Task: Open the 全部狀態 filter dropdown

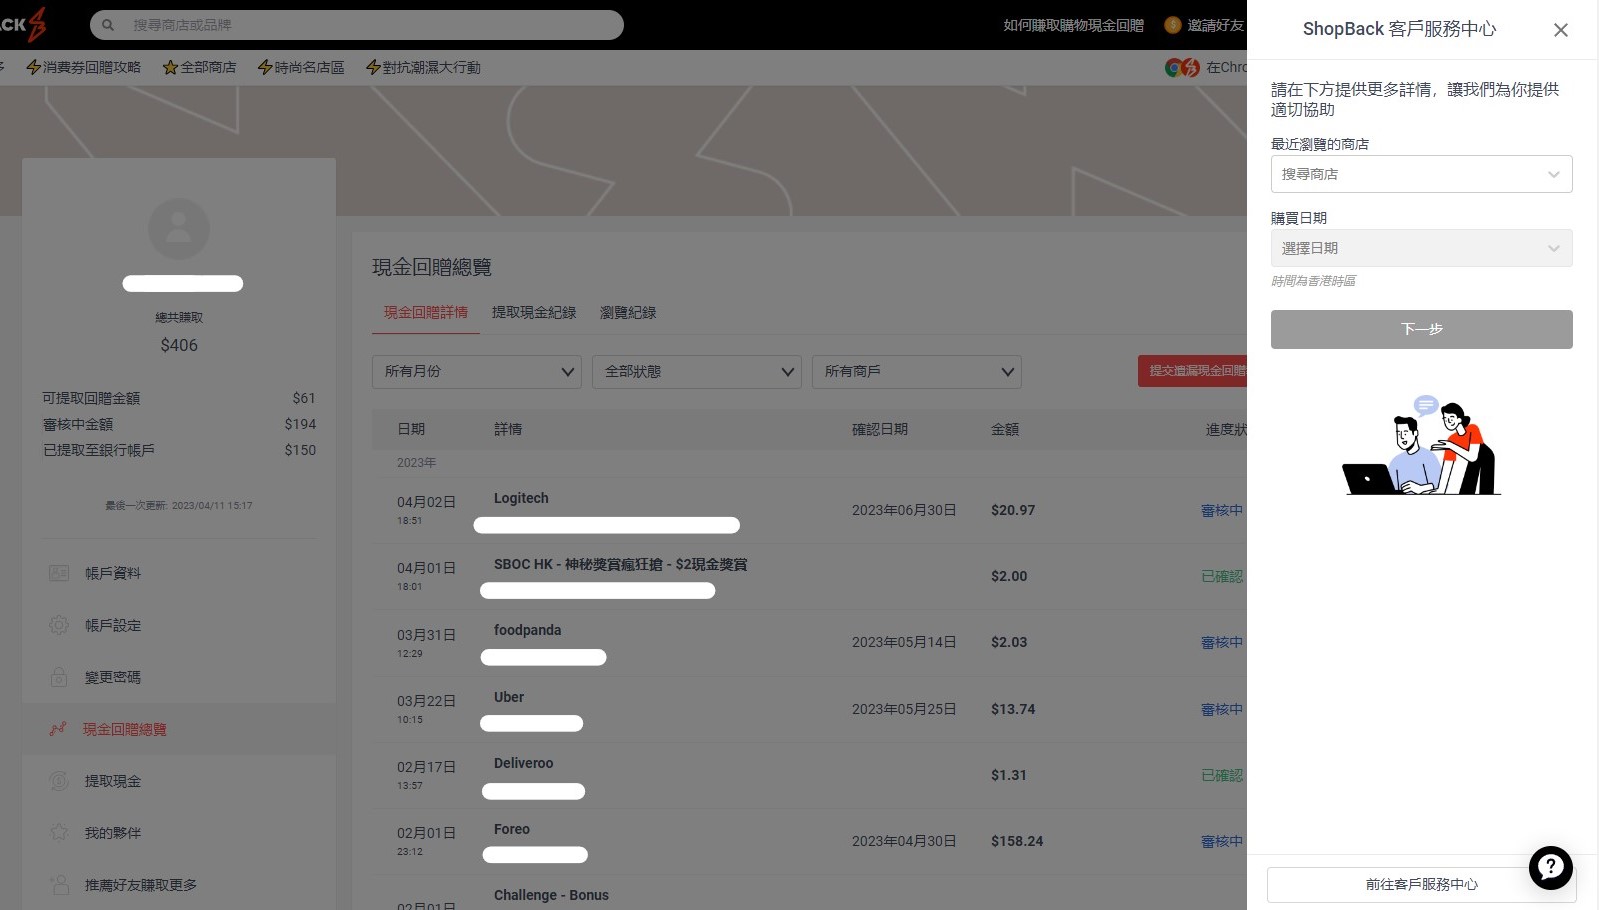Action: [696, 371]
